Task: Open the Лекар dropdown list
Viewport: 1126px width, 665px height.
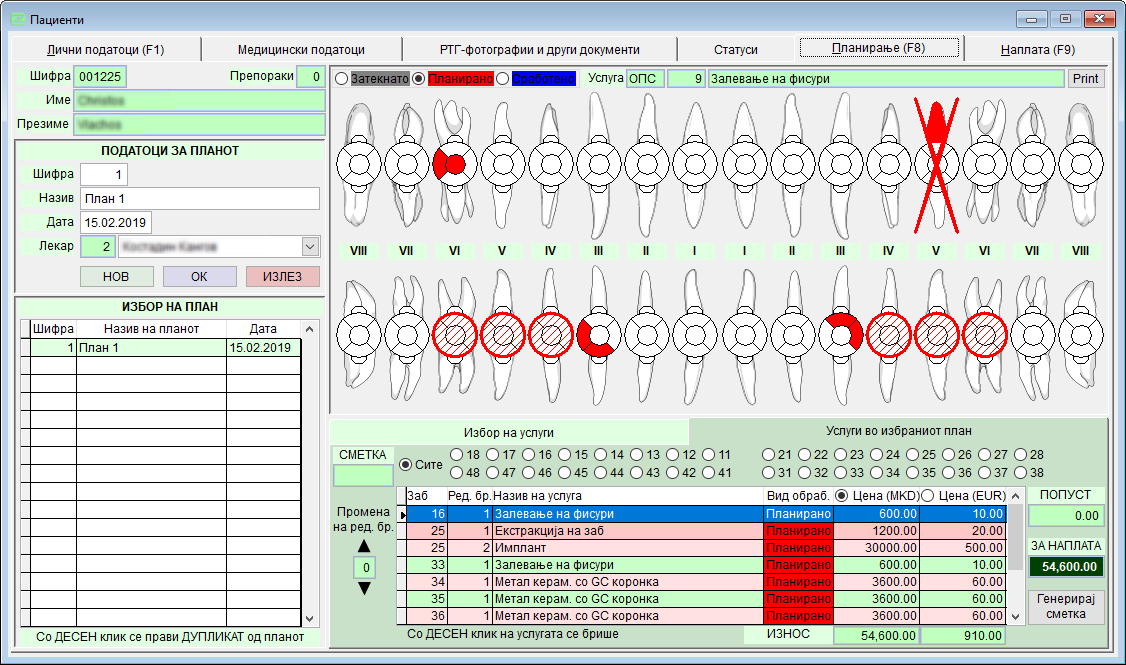Action: pos(309,246)
